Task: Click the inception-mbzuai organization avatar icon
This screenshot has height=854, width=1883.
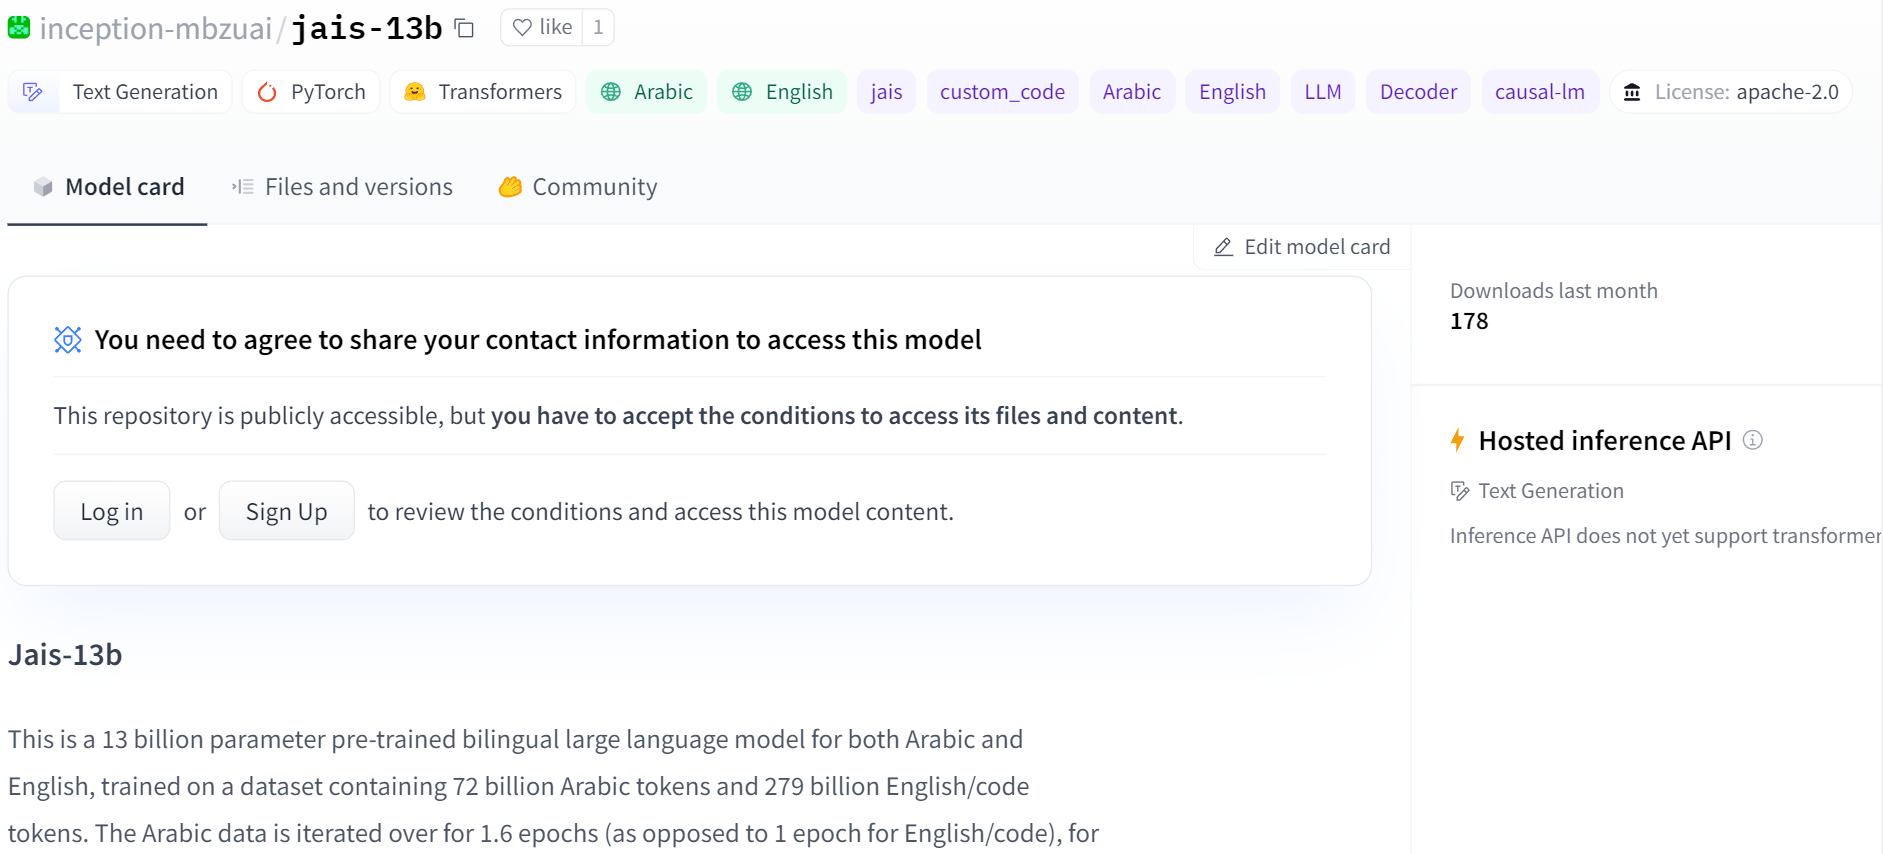Action: pyautogui.click(x=19, y=28)
